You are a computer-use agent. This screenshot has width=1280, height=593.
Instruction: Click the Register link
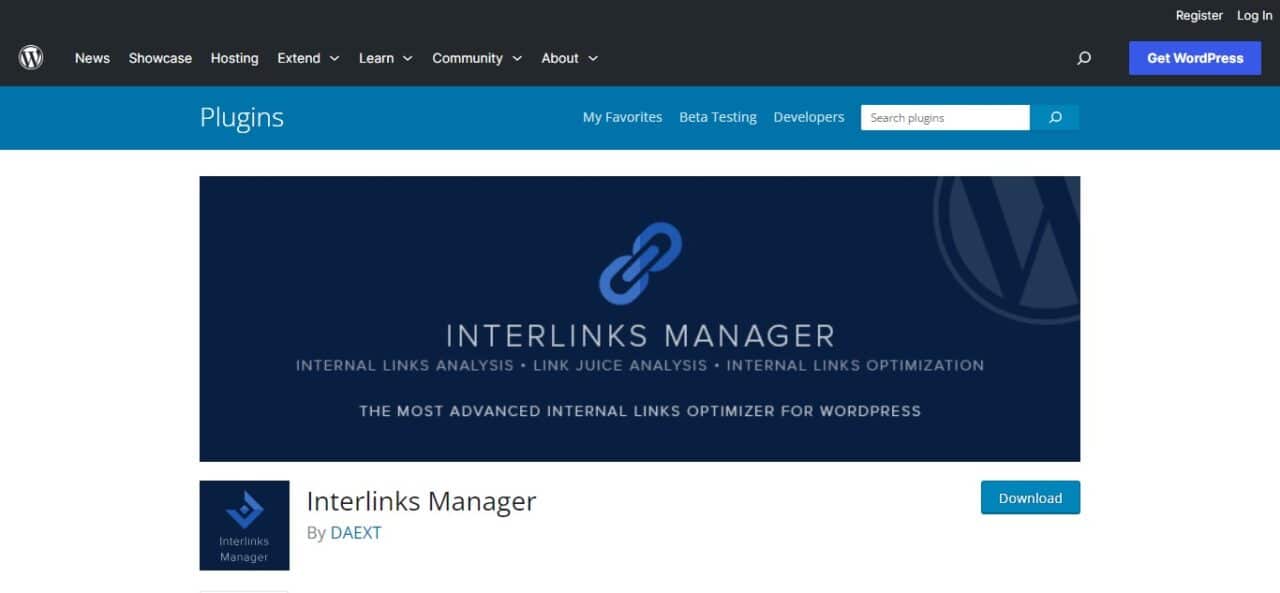[1199, 15]
